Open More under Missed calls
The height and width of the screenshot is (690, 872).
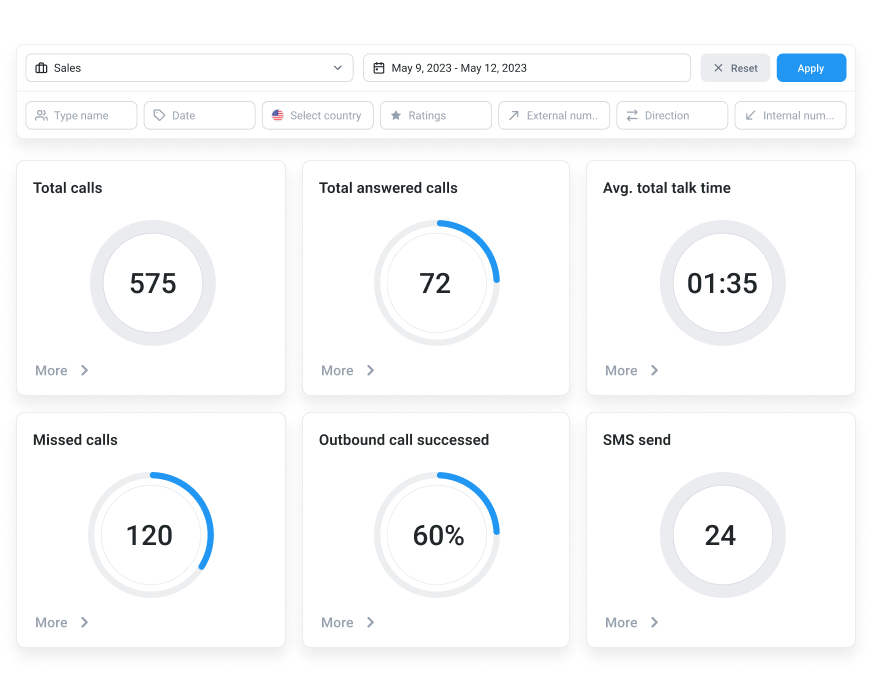pyautogui.click(x=52, y=622)
